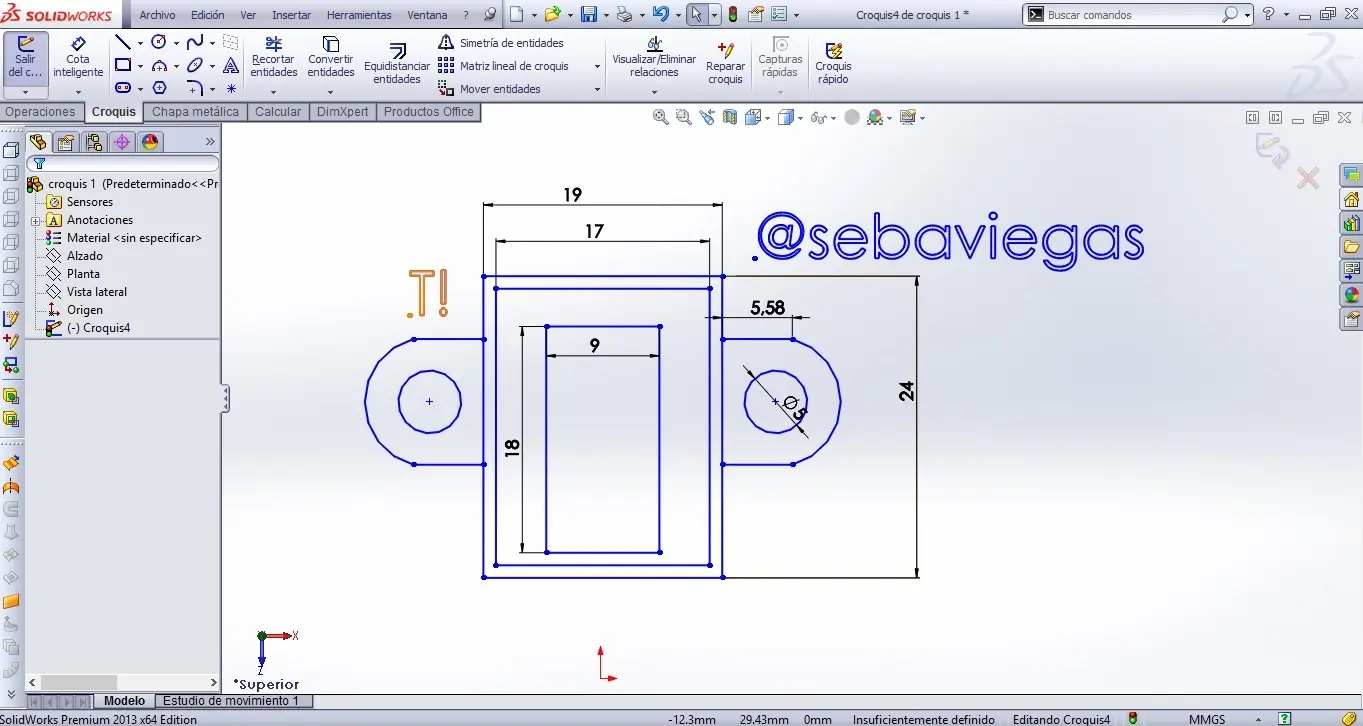This screenshot has height=726, width=1363.
Task: Click the Undo arrow icon
Action: (659, 15)
